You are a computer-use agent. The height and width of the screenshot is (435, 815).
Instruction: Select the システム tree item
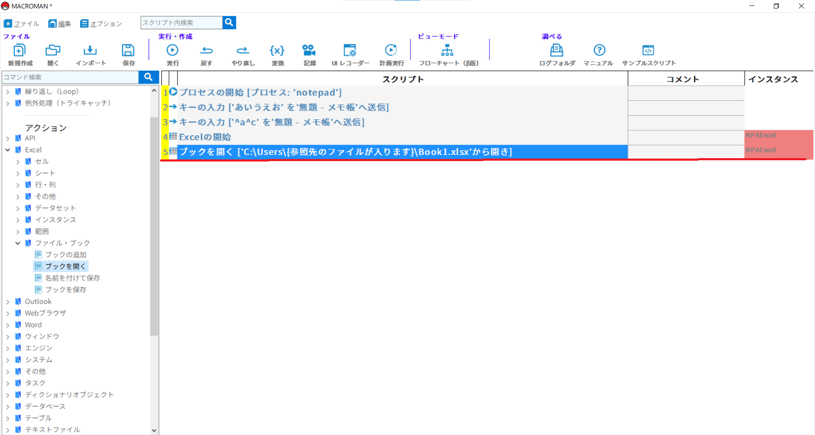[38, 360]
